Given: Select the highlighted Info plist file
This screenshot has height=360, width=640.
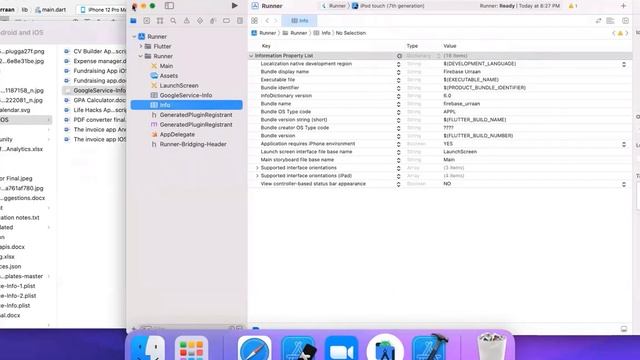Looking at the screenshot, I should (x=187, y=105).
